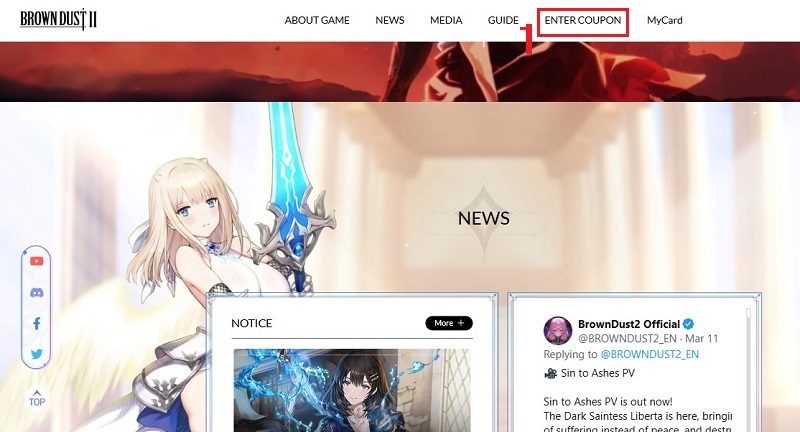This screenshot has width=800, height=432.
Task: Open the GUIDE menu item
Action: [x=503, y=20]
